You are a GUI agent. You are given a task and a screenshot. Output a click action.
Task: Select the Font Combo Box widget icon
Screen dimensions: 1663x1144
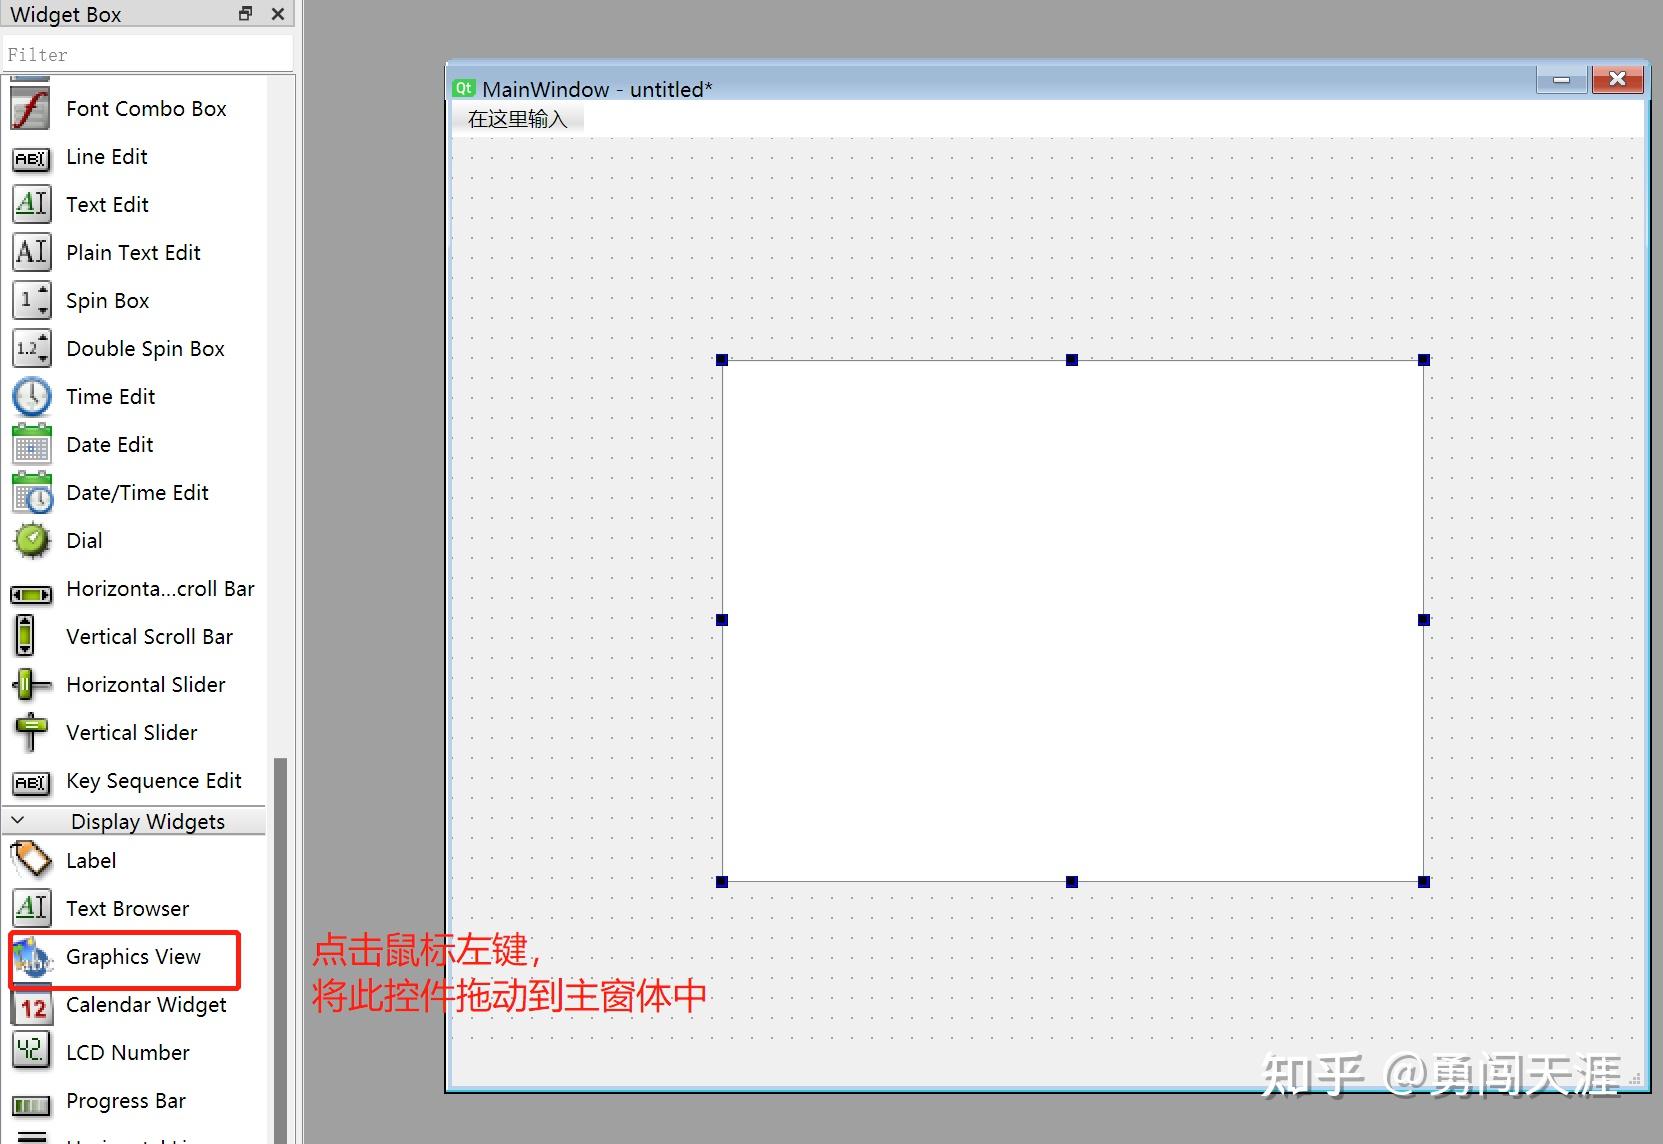coord(30,108)
